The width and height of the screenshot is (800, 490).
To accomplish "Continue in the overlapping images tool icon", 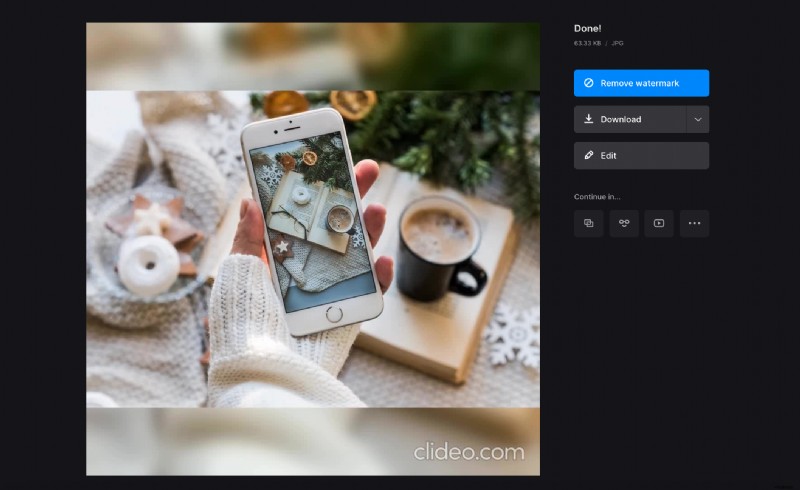I will coord(588,224).
